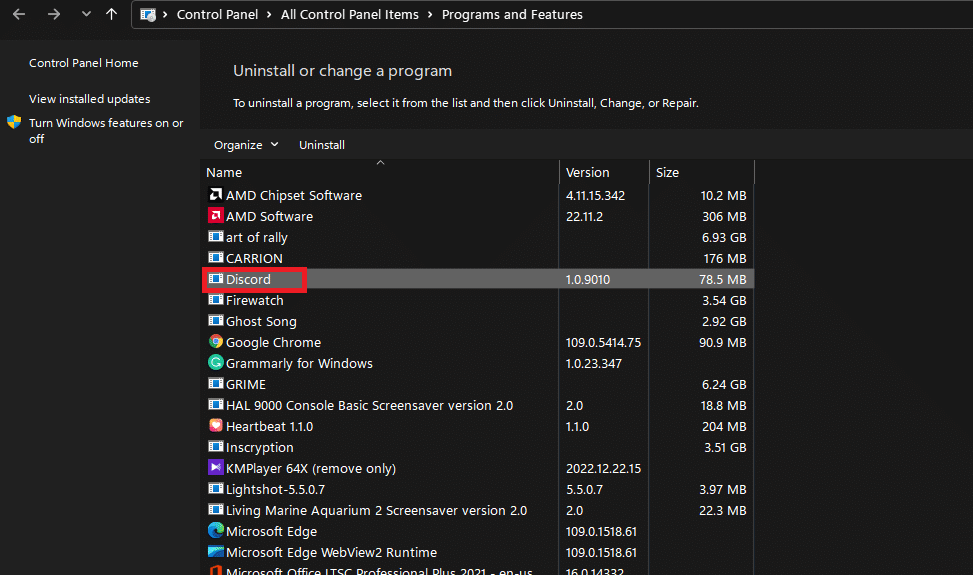Navigate to Control Panel breadcrumb
The width and height of the screenshot is (973, 575).
pyautogui.click(x=217, y=14)
